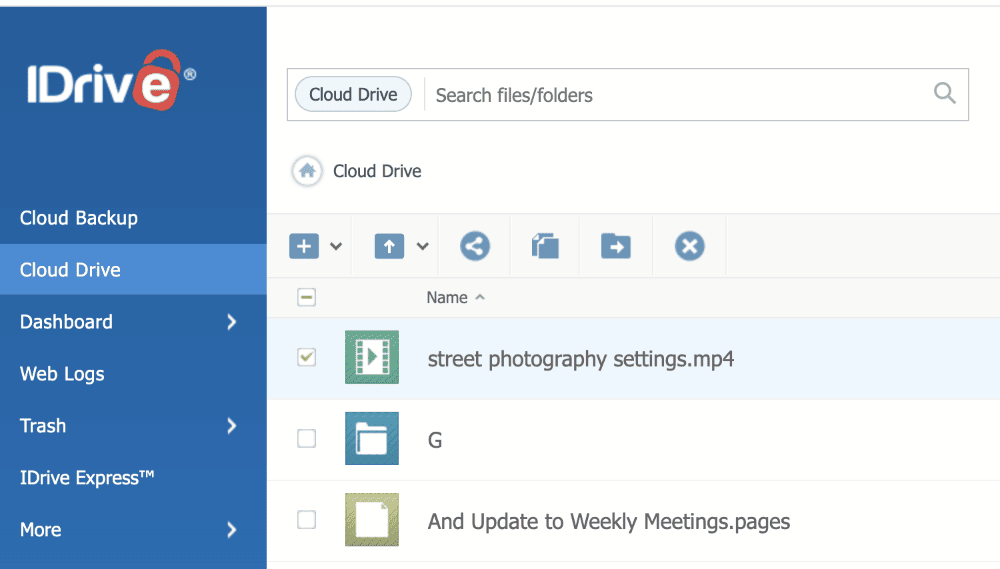Viewport: 1000px width, 569px height.
Task: Expand the Dashboard submenu
Action: pyautogui.click(x=231, y=322)
